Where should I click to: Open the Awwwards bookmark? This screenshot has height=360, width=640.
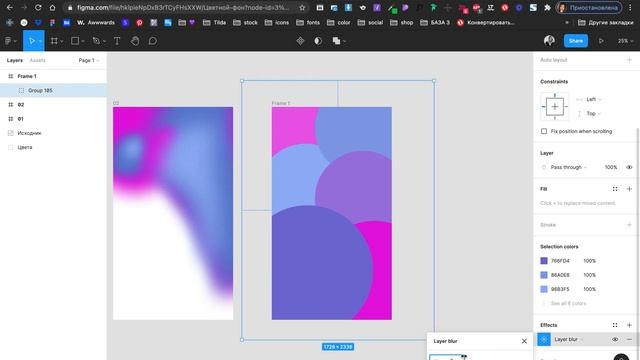click(96, 22)
